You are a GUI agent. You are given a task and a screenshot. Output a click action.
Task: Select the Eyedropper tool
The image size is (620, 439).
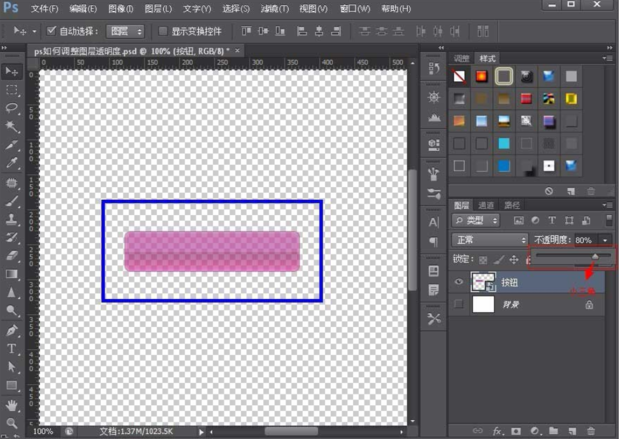click(x=11, y=163)
